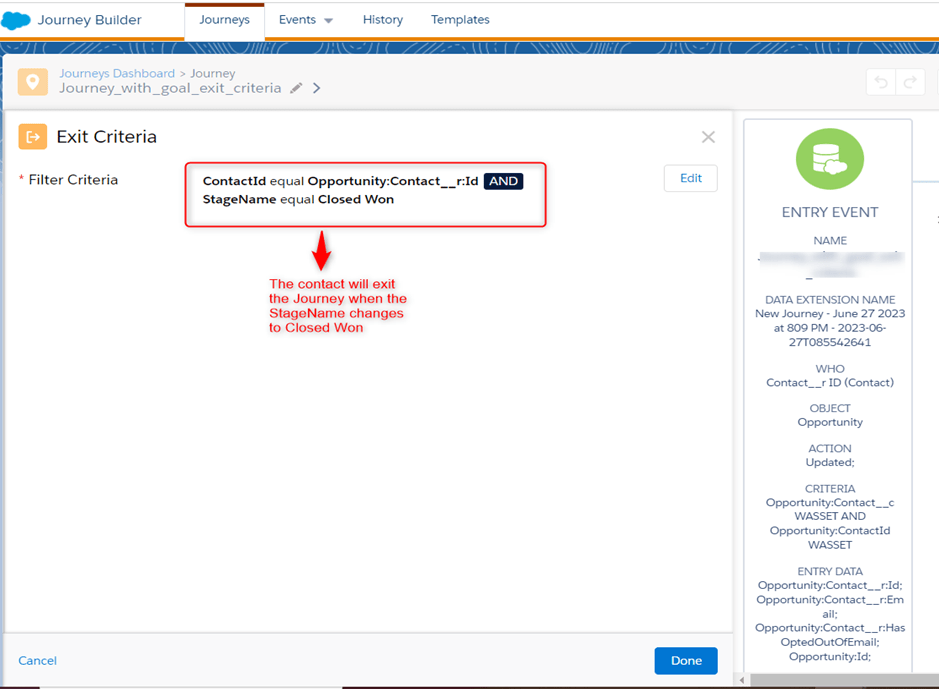Select the CRITERIA label in entry panel
The image size is (939, 689).
coord(830,489)
